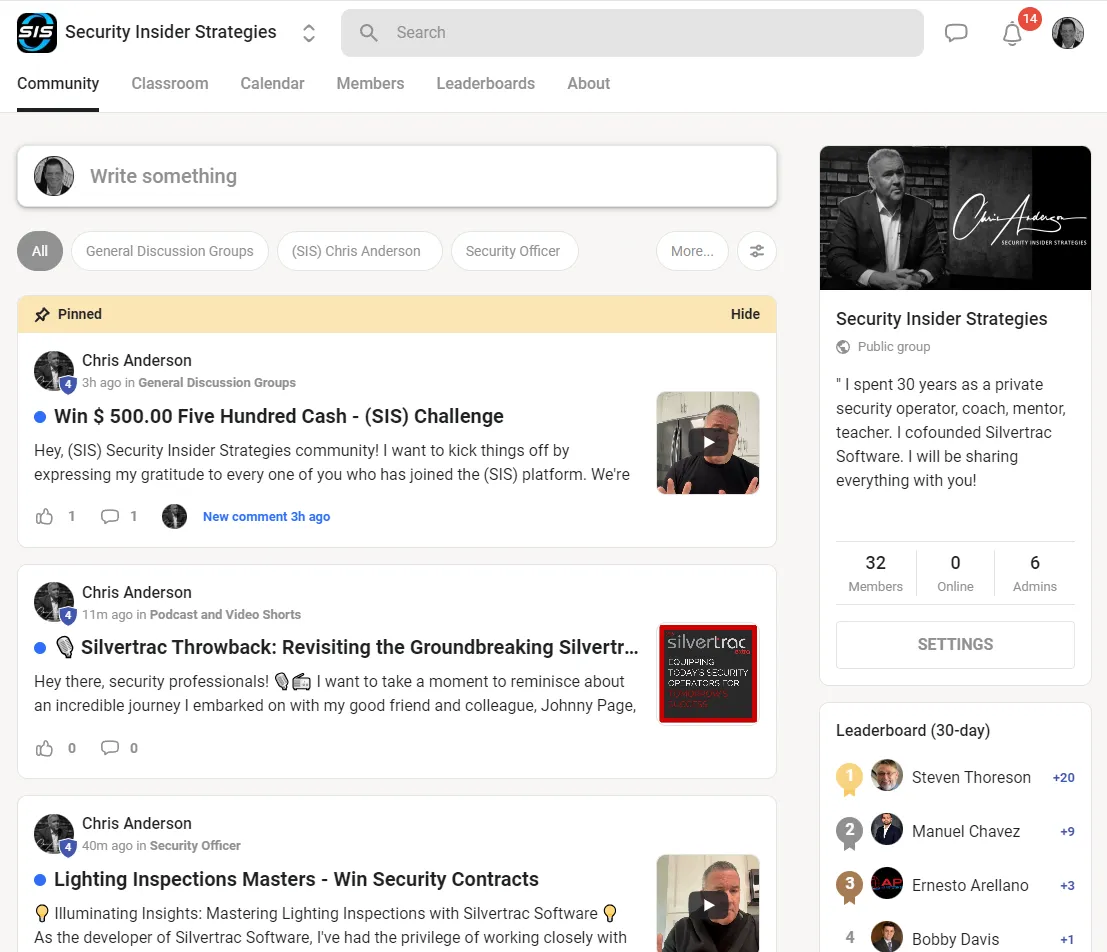Open Lighting Inspections Masters post title
This screenshot has height=952, width=1107.
[296, 879]
